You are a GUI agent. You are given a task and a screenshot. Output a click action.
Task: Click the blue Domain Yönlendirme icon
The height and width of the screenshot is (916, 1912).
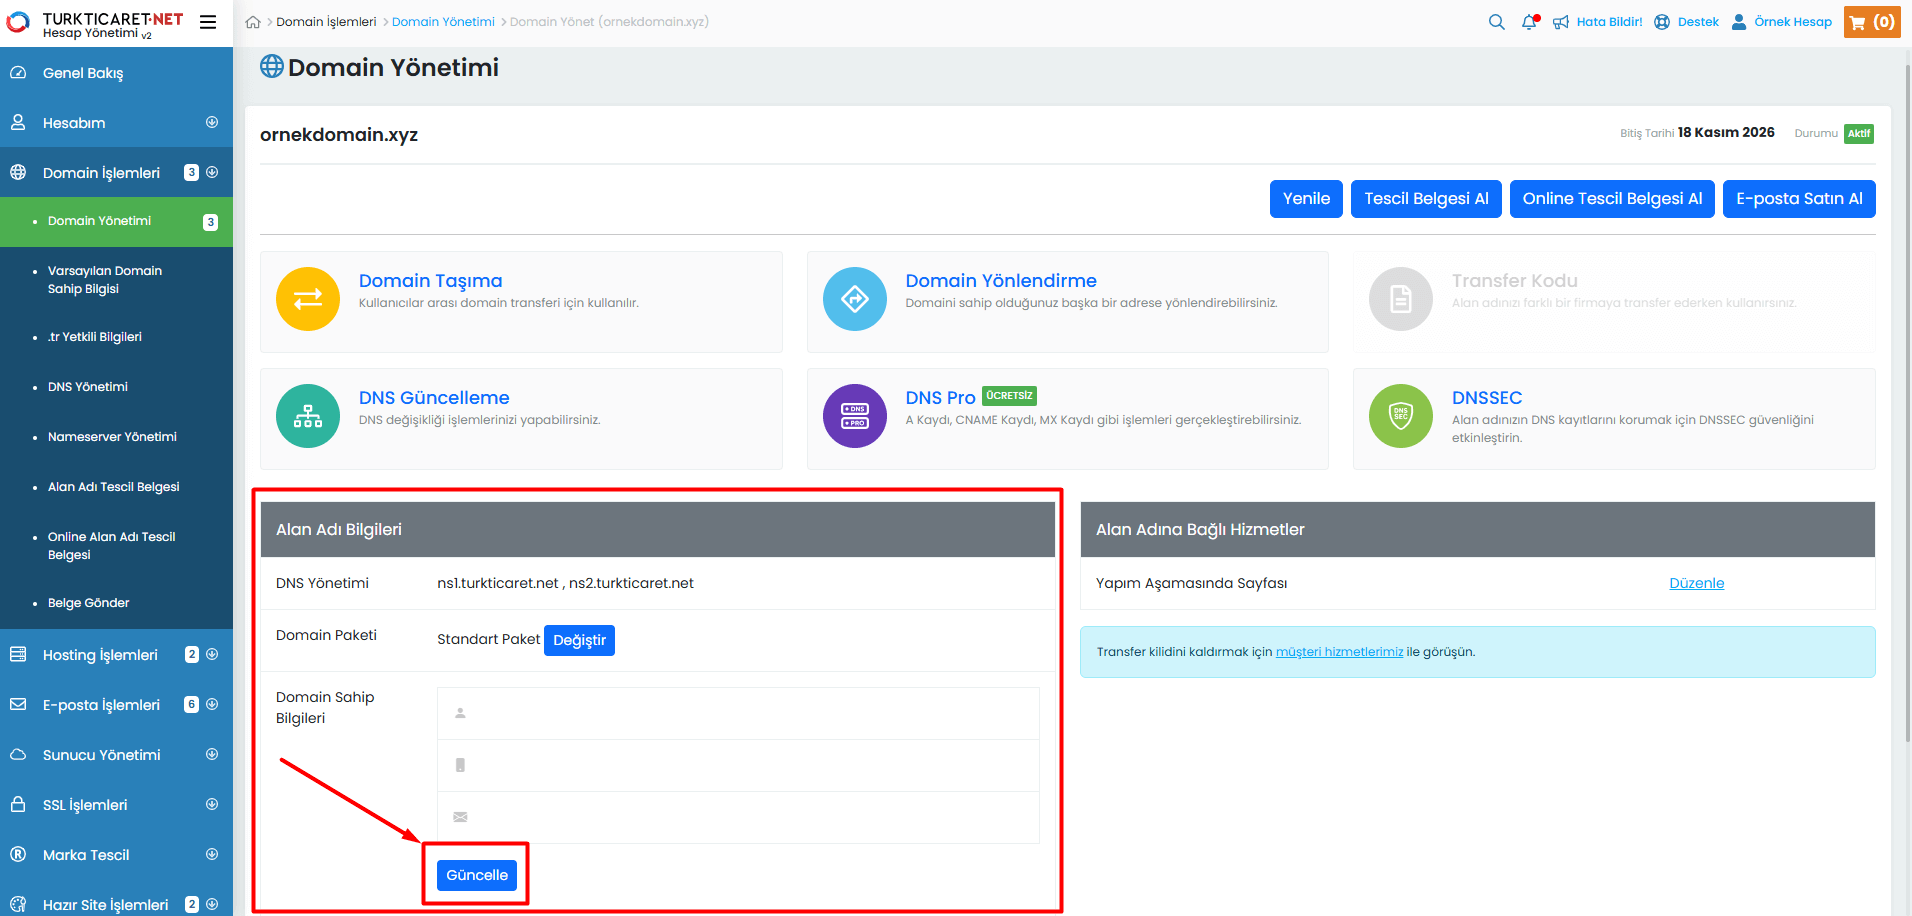(x=854, y=299)
